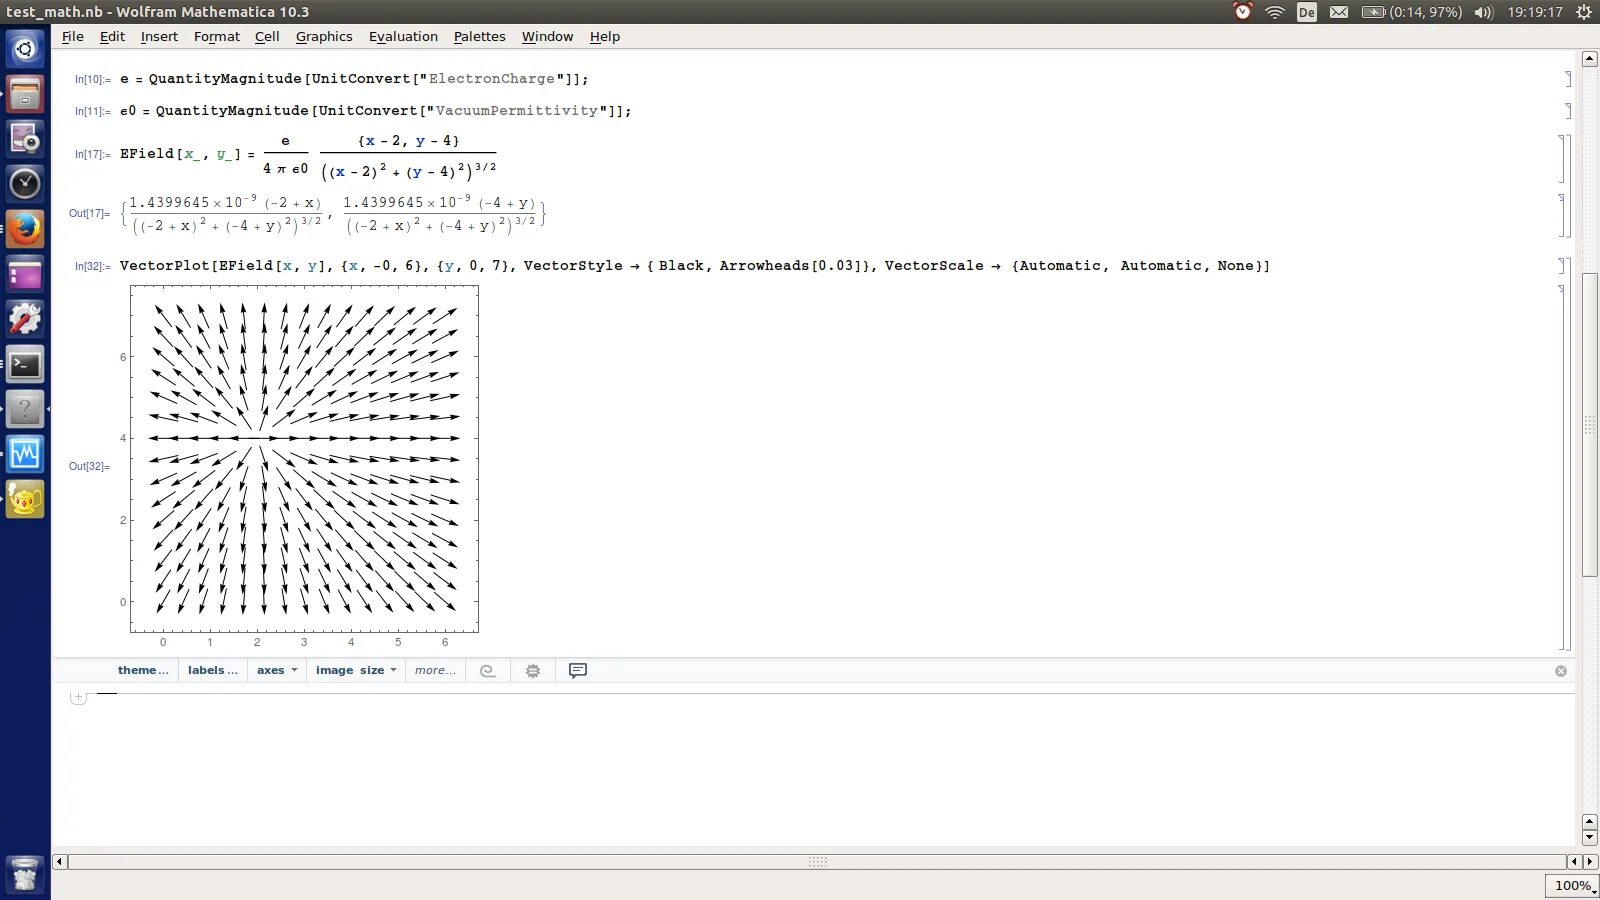This screenshot has height=900, width=1600.
Task: Open the sound volume indicator
Action: (1484, 12)
